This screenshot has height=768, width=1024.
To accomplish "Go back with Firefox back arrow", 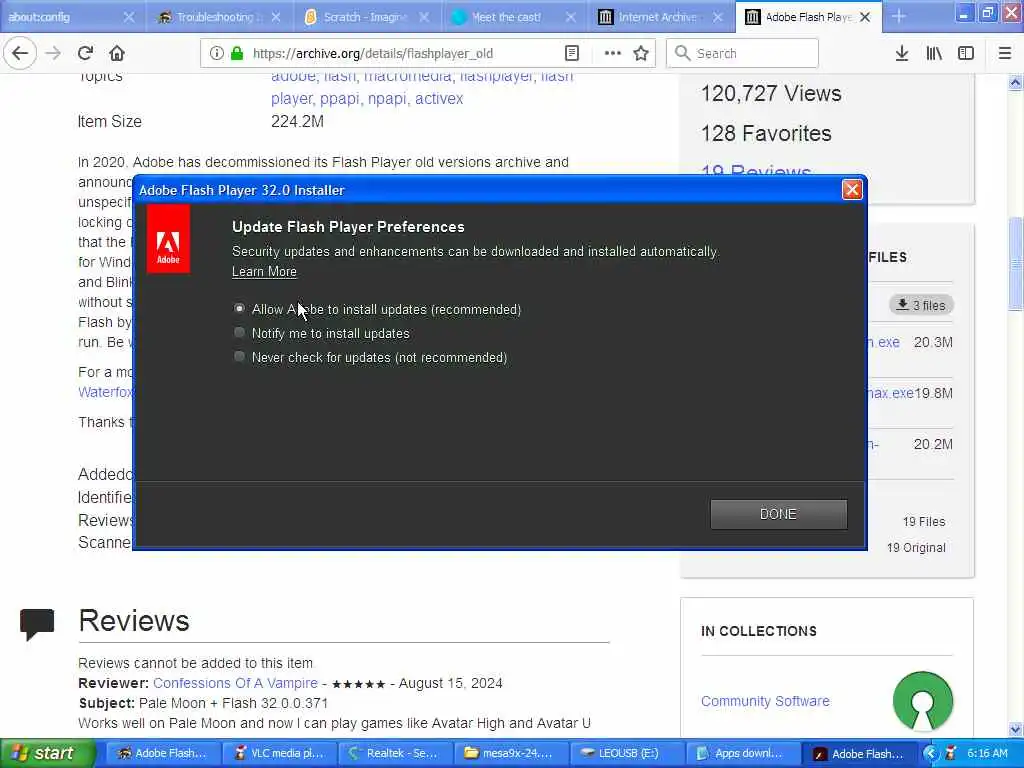I will tap(20, 53).
